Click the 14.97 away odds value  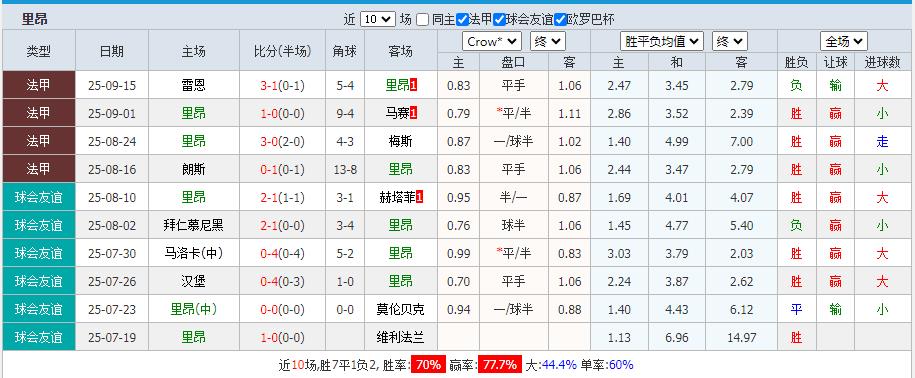[x=741, y=338]
